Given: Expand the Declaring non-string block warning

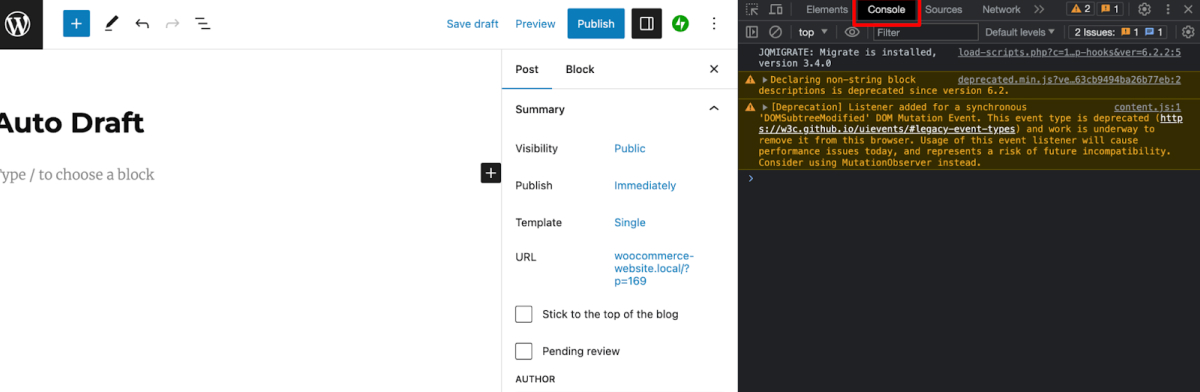Looking at the screenshot, I should [x=765, y=79].
